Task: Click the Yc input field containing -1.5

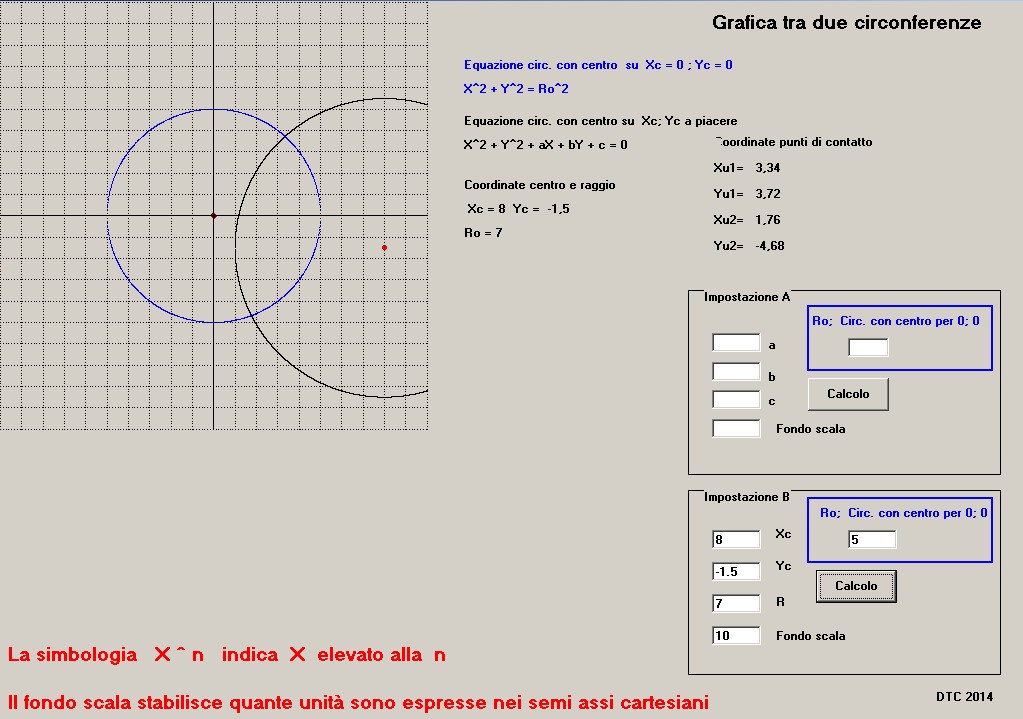Action: (x=736, y=572)
